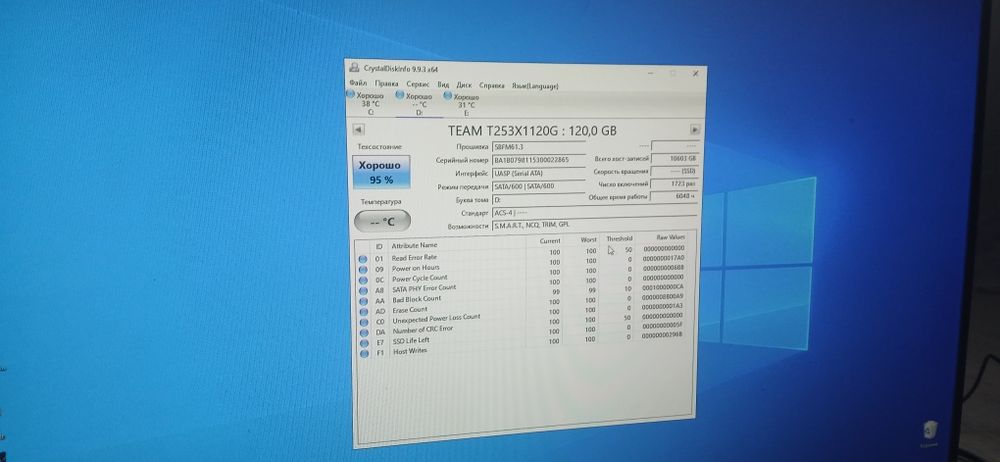
Task: Click status circle for Unexpected Power Loss Count
Action: 364,322
